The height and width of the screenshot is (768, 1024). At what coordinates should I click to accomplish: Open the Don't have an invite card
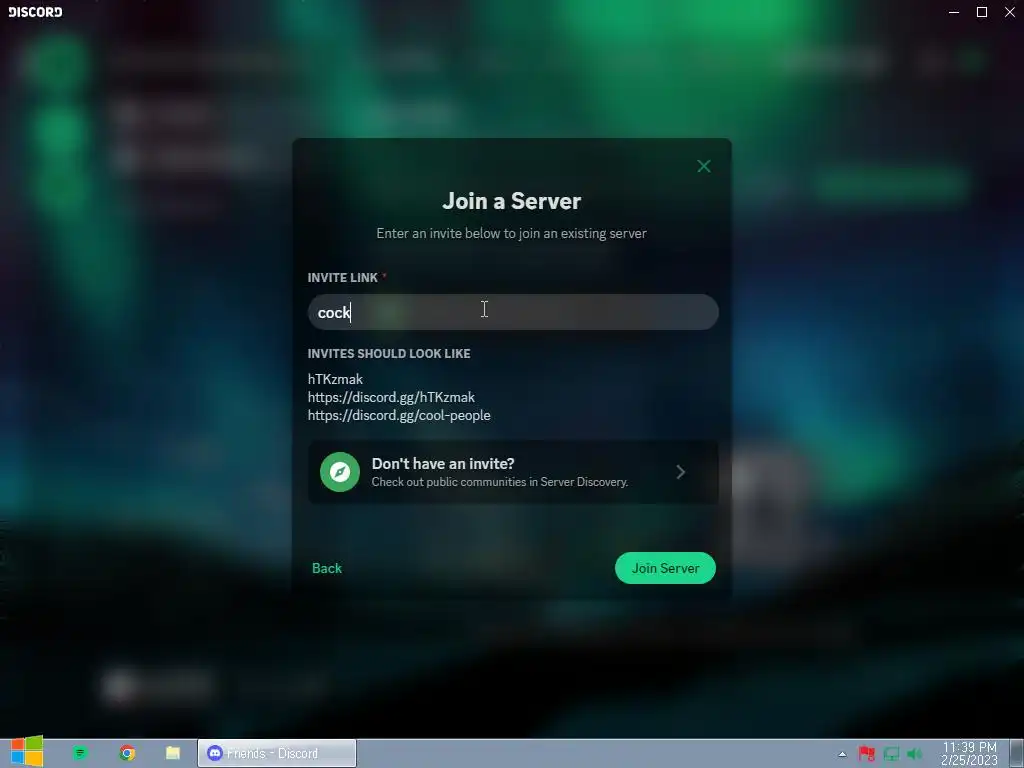tap(513, 472)
